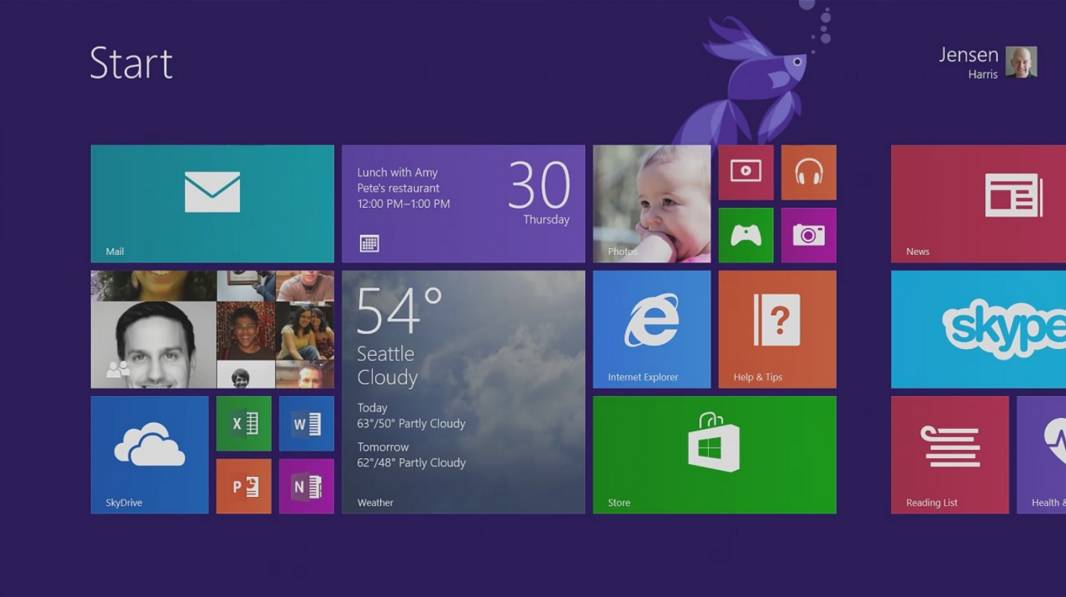Viewport: 1066px width, 597px height.
Task: Open the Xbox Games controller tile
Action: [746, 235]
